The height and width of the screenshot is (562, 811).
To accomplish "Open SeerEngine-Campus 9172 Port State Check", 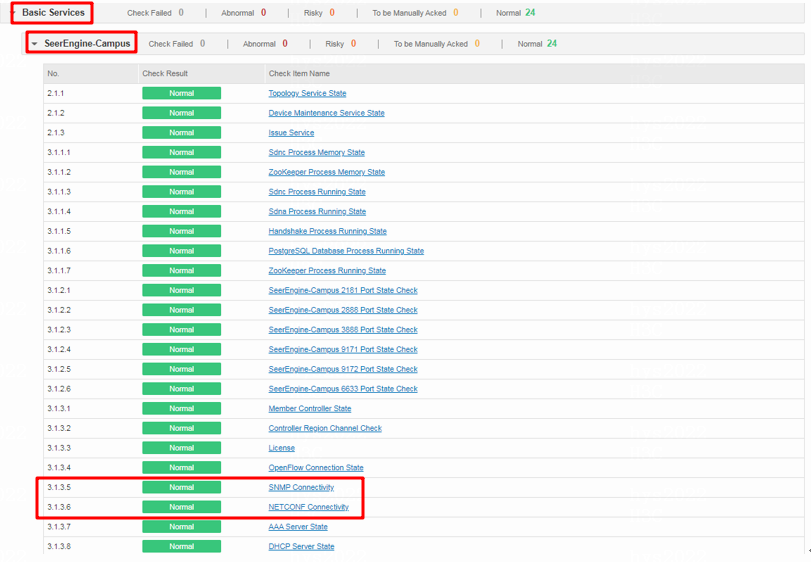I will pyautogui.click(x=343, y=369).
